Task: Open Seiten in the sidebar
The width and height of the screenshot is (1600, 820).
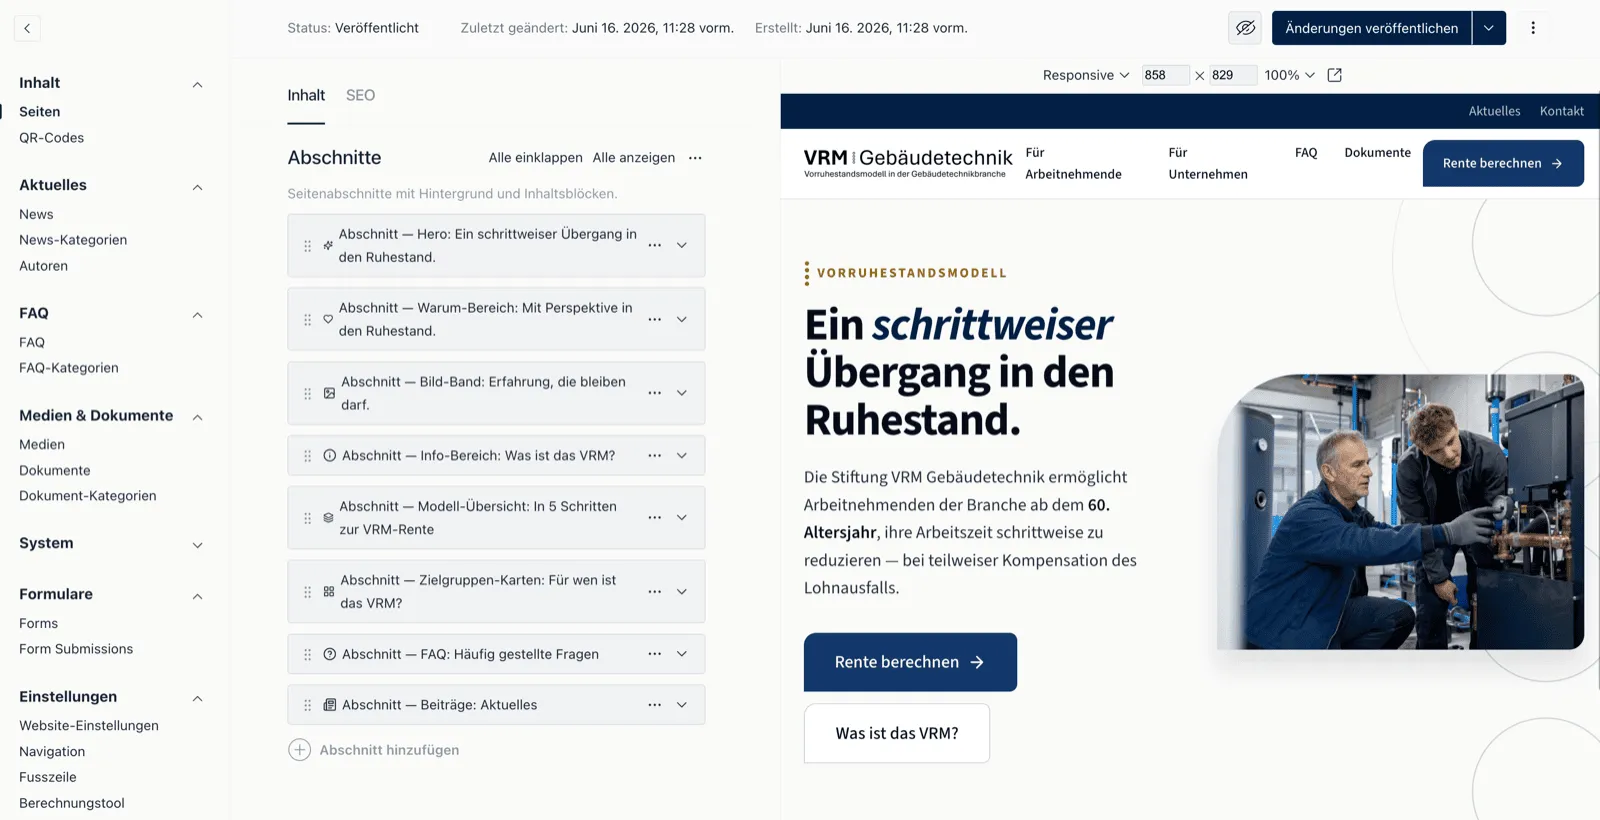Action: [40, 112]
